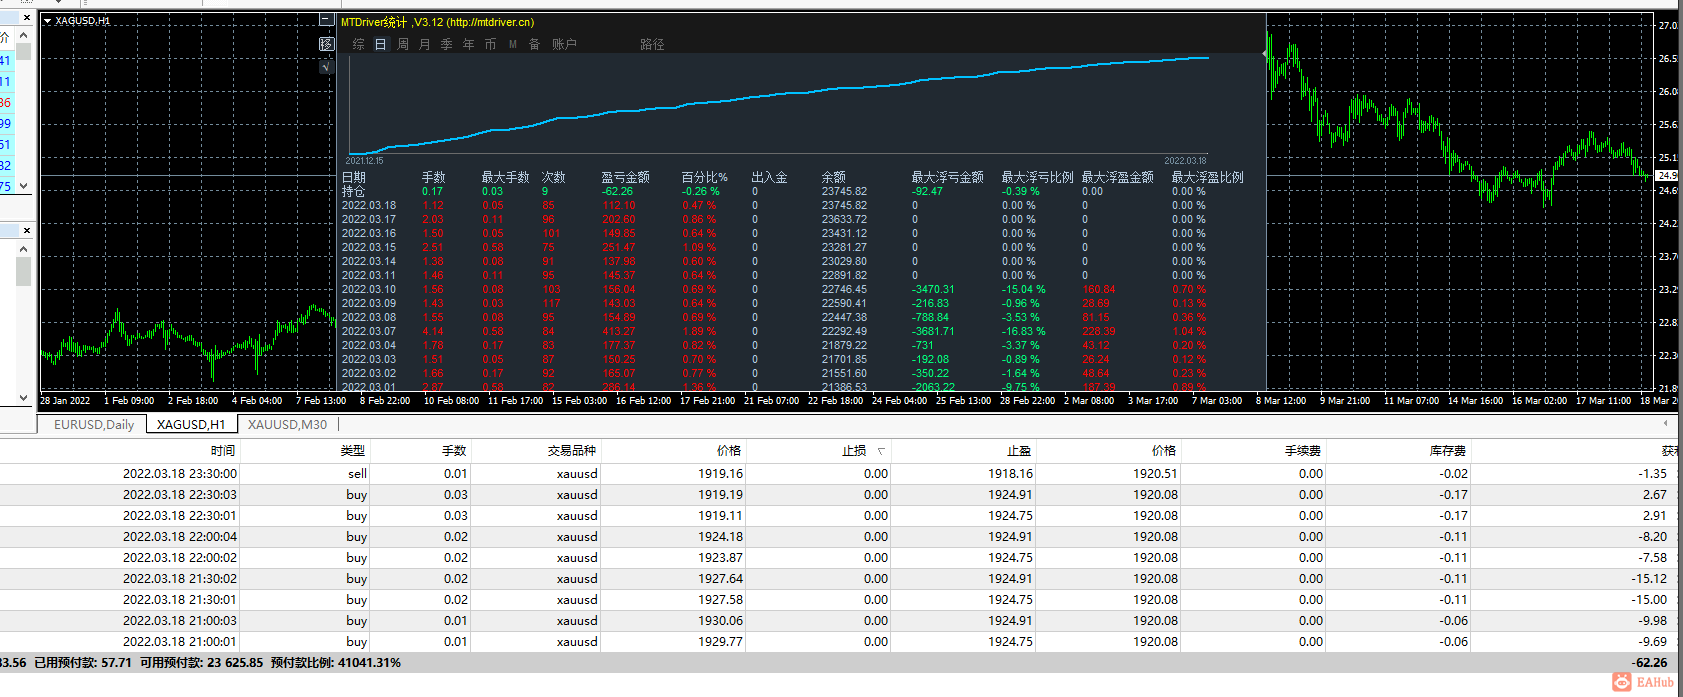This screenshot has width=1683, height=697.
Task: Toggle the √ checkmark icon beside the stats panel
Action: click(x=326, y=67)
